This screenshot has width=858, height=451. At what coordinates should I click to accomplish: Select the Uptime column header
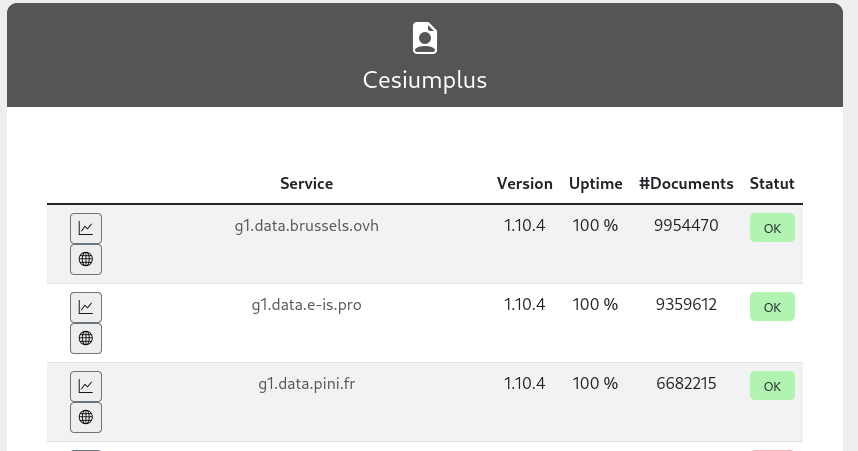click(x=596, y=184)
